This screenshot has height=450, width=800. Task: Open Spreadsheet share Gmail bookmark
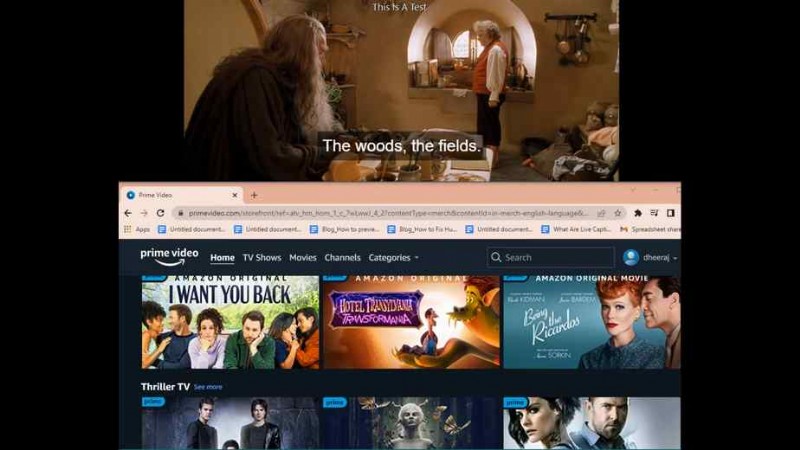[x=650, y=230]
